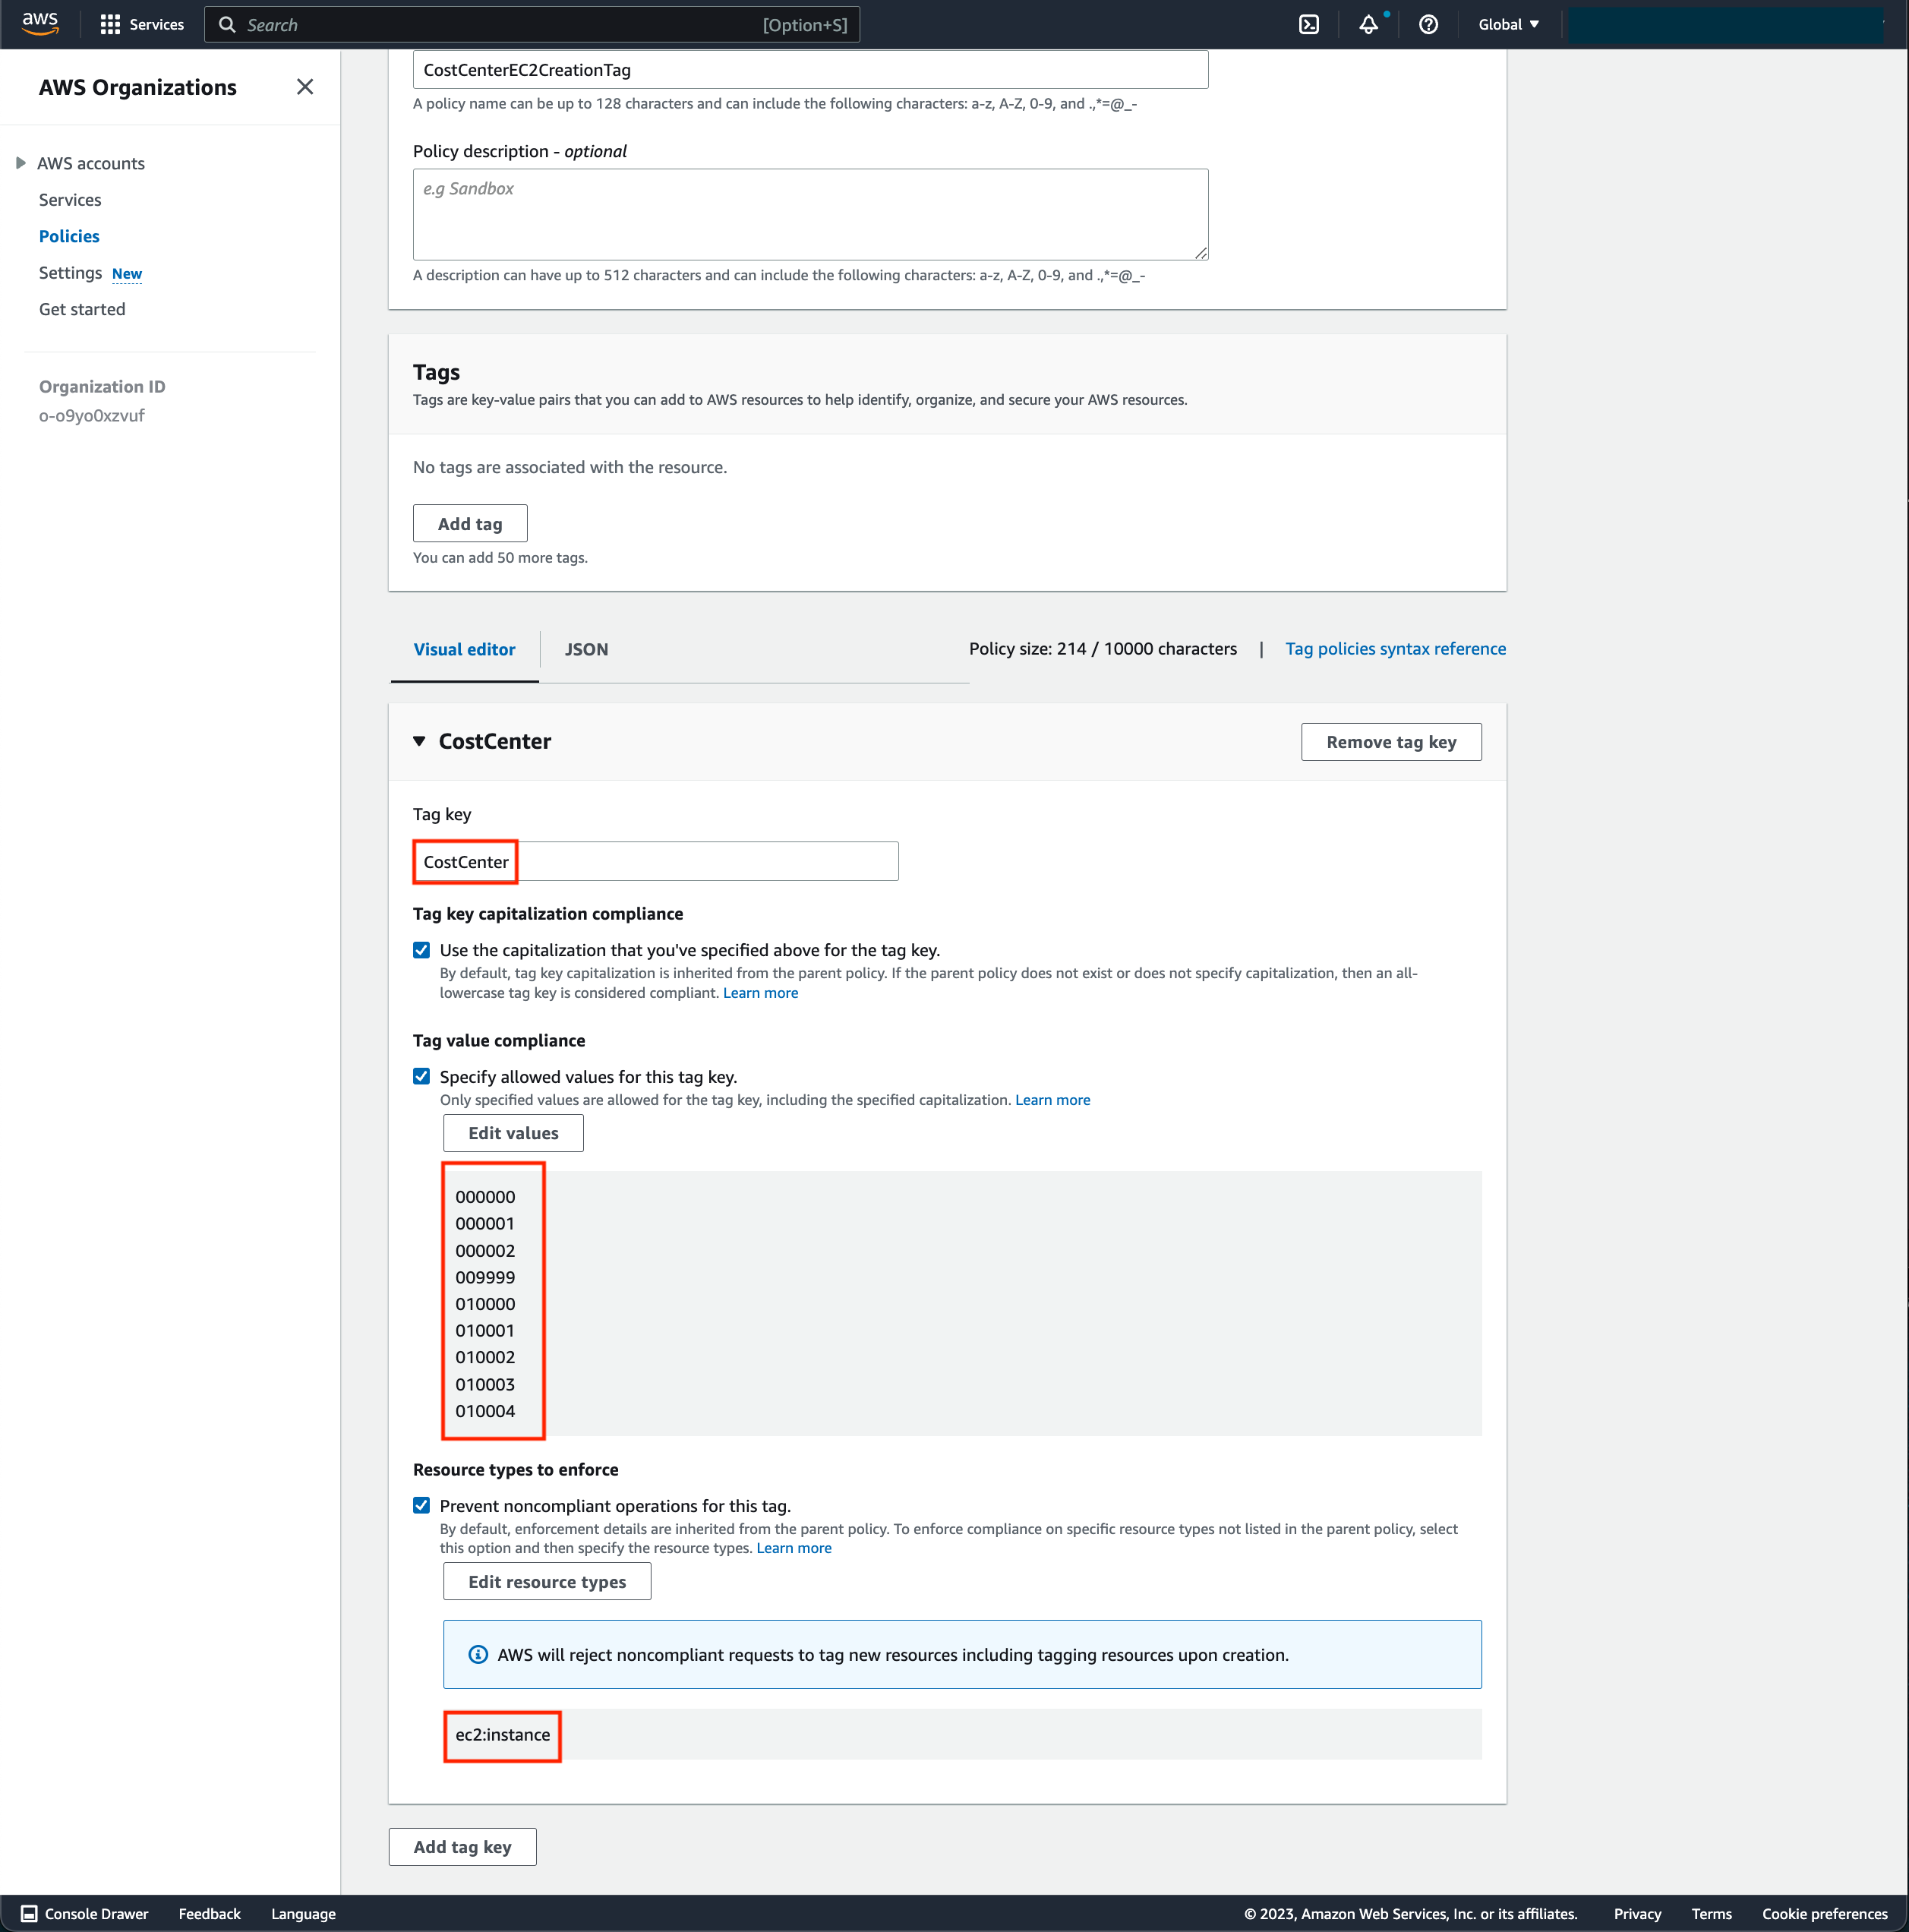
Task: Open the Console Drawer
Action: (x=85, y=1913)
